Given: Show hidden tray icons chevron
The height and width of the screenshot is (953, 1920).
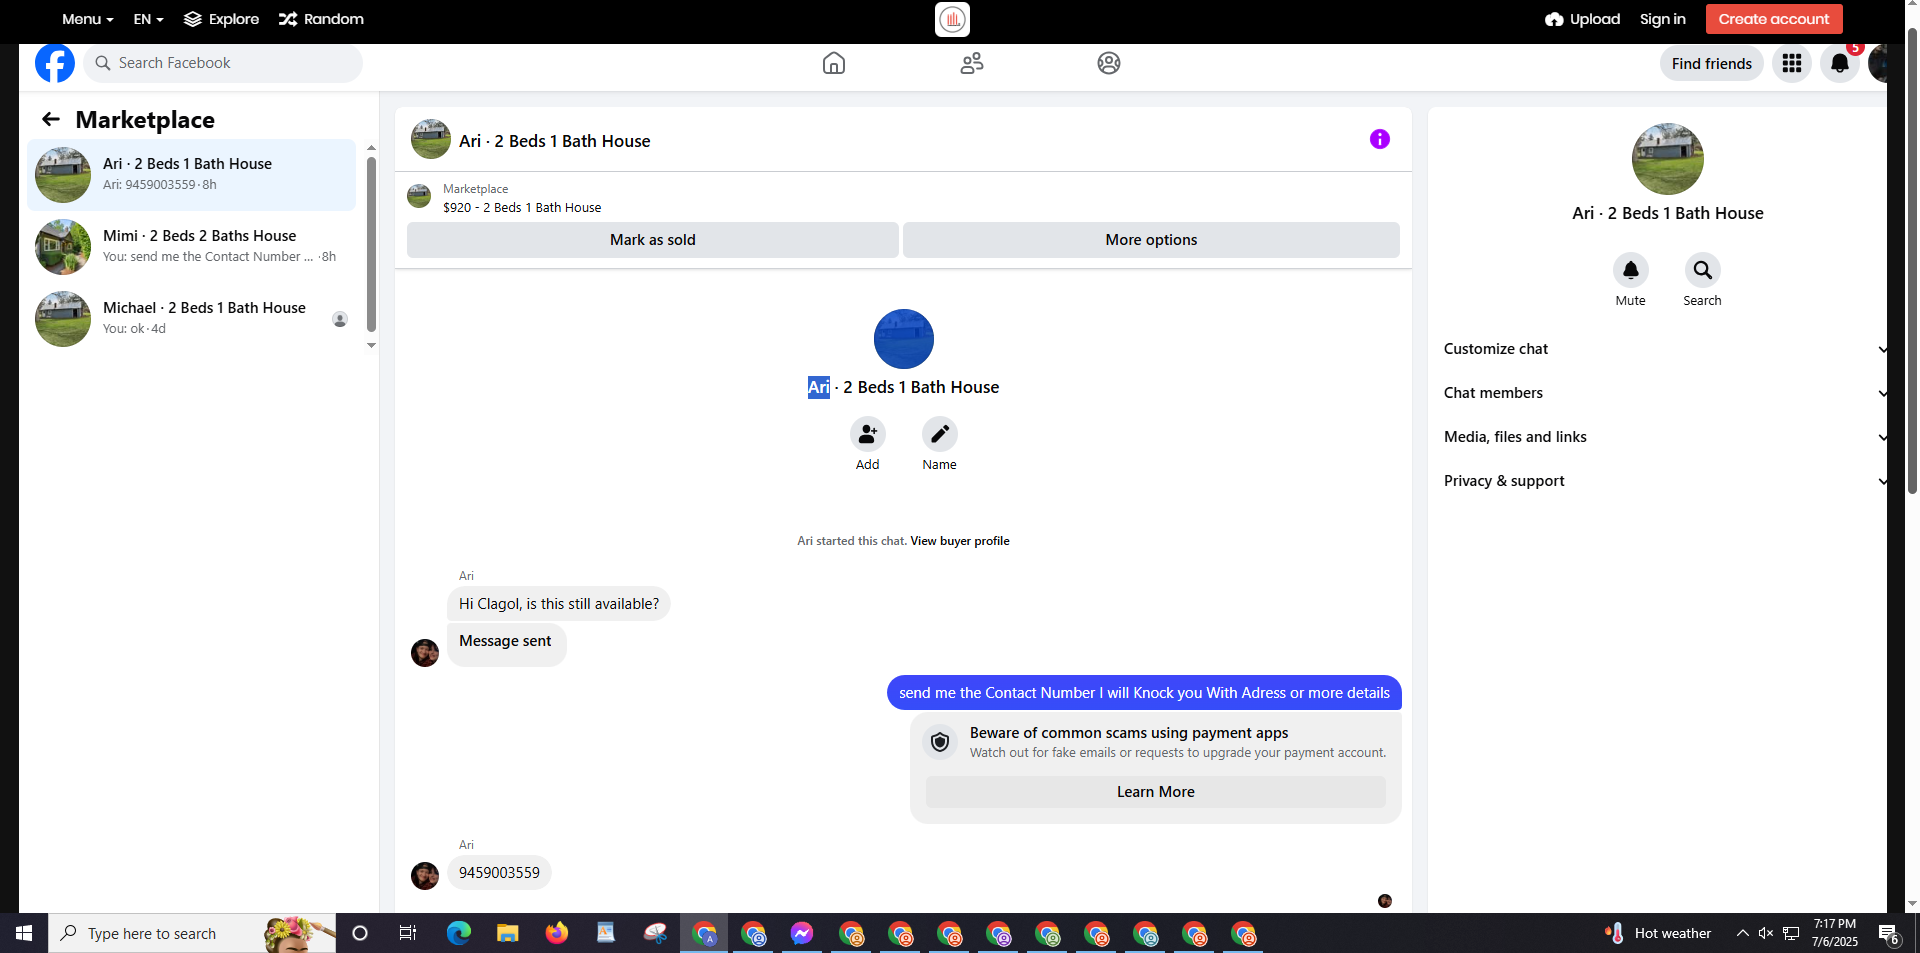Looking at the screenshot, I should 1743,933.
